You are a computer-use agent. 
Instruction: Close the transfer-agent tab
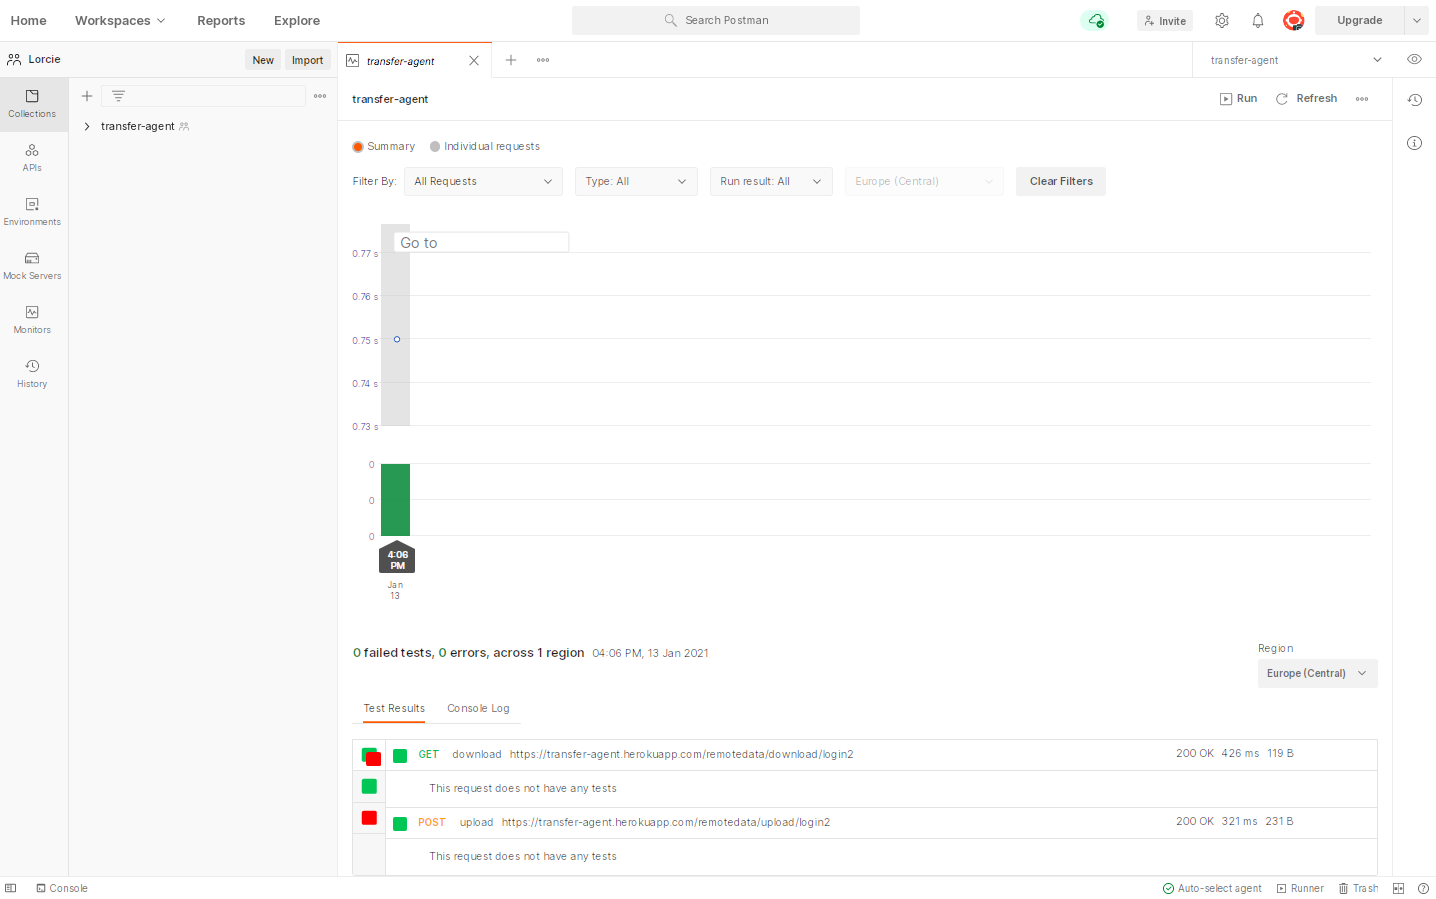click(474, 61)
